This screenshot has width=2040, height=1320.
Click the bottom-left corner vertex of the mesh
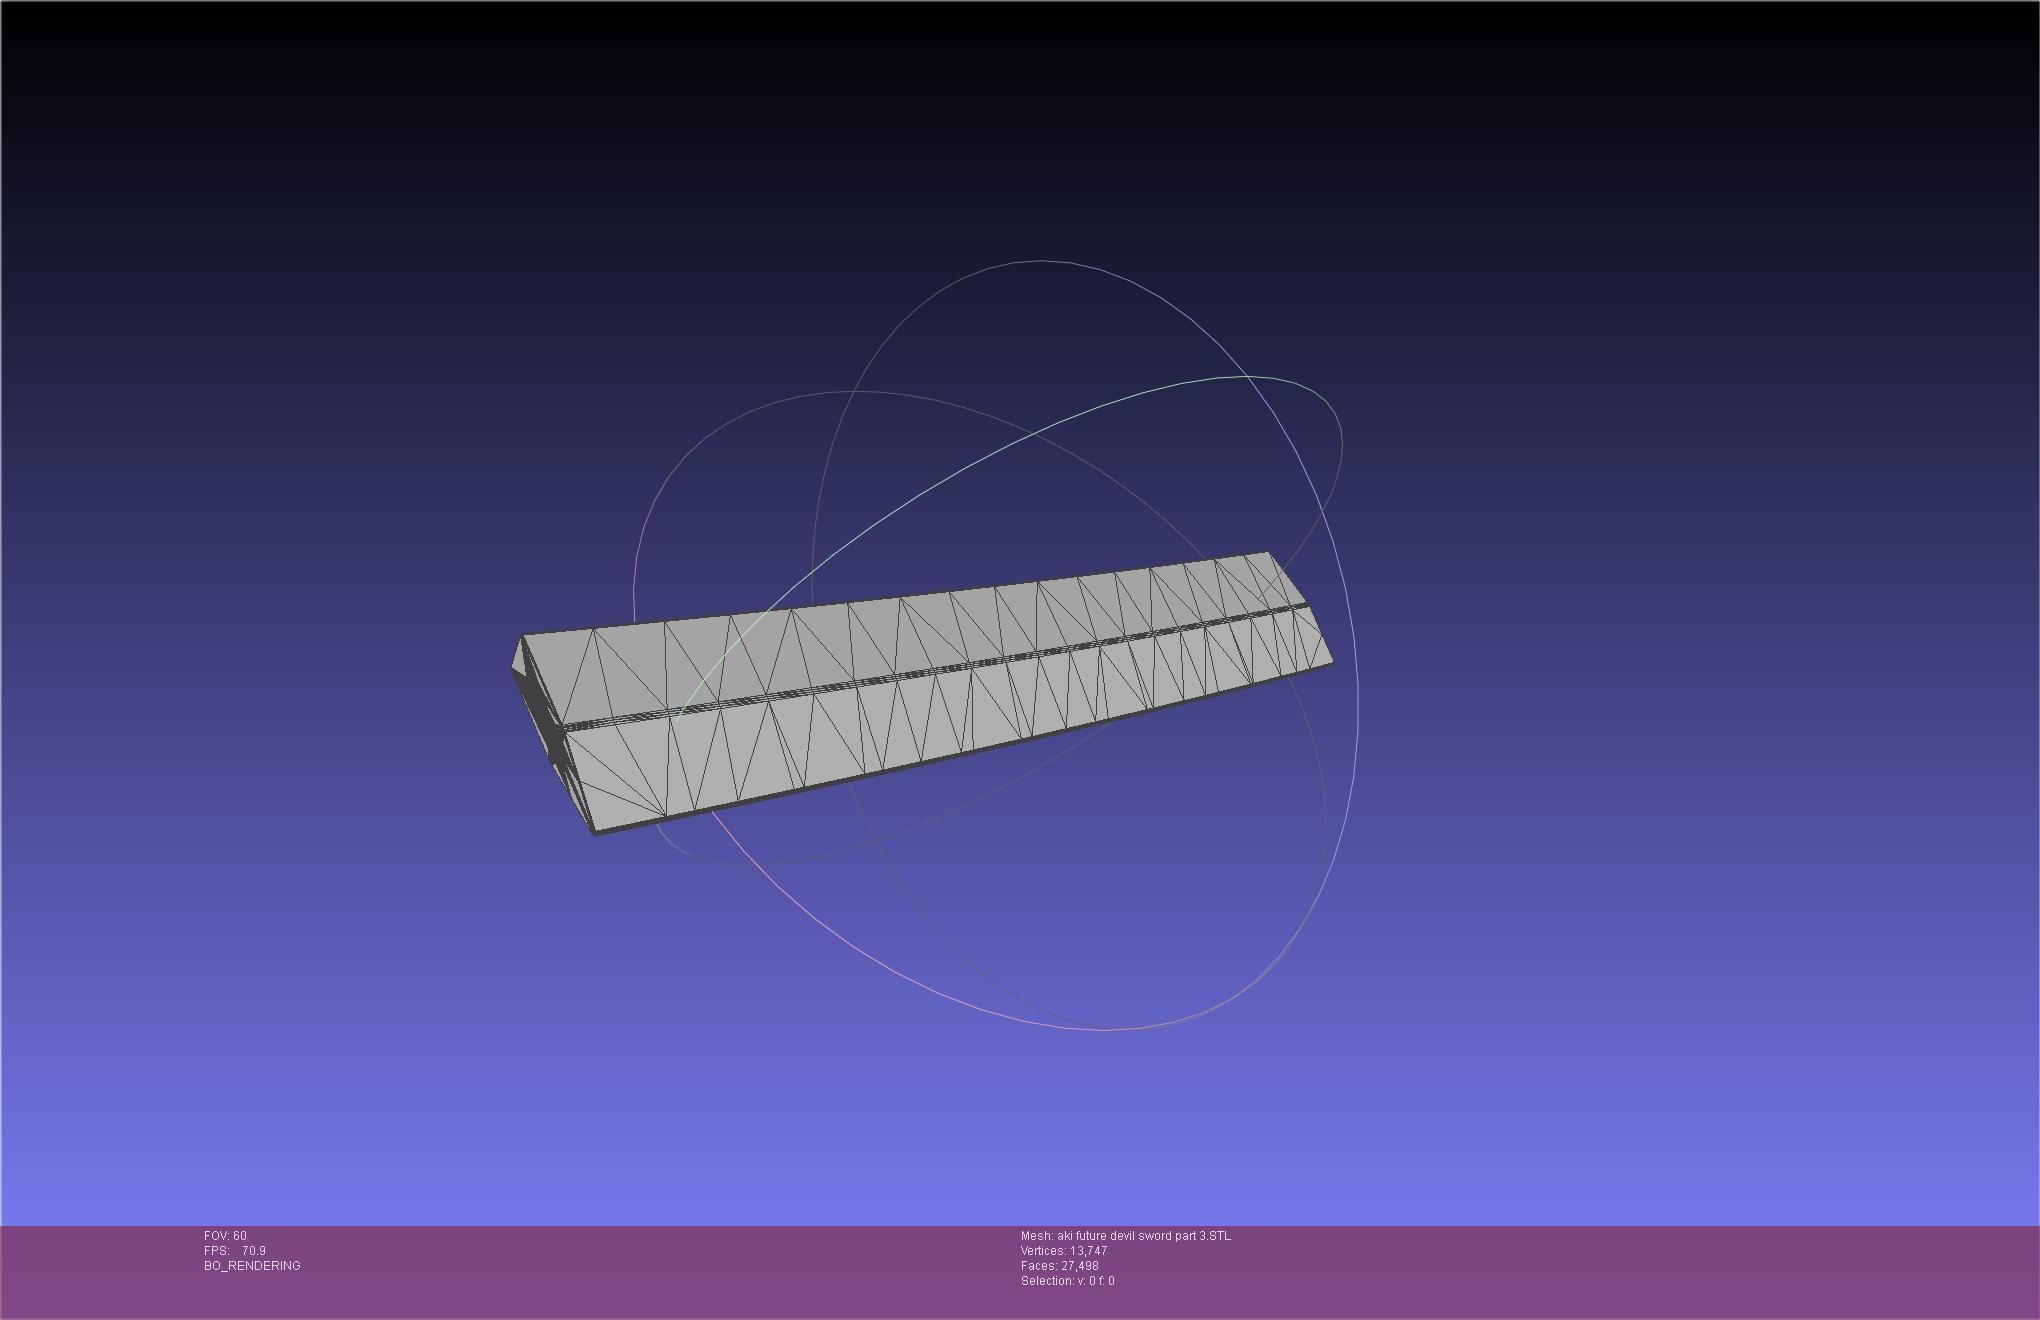click(x=595, y=833)
